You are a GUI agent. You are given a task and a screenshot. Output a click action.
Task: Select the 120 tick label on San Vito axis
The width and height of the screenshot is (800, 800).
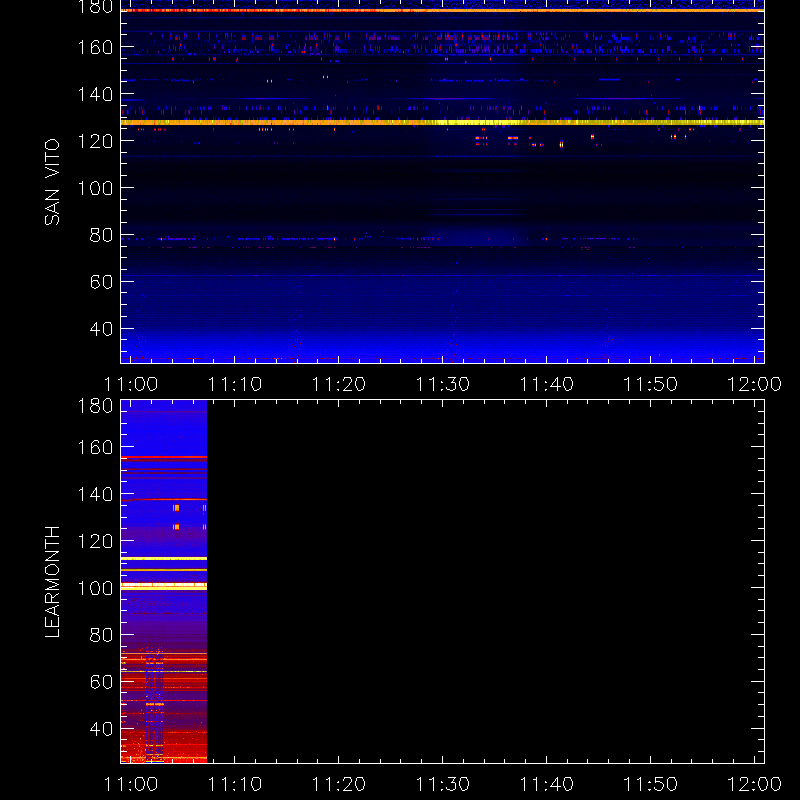95,141
